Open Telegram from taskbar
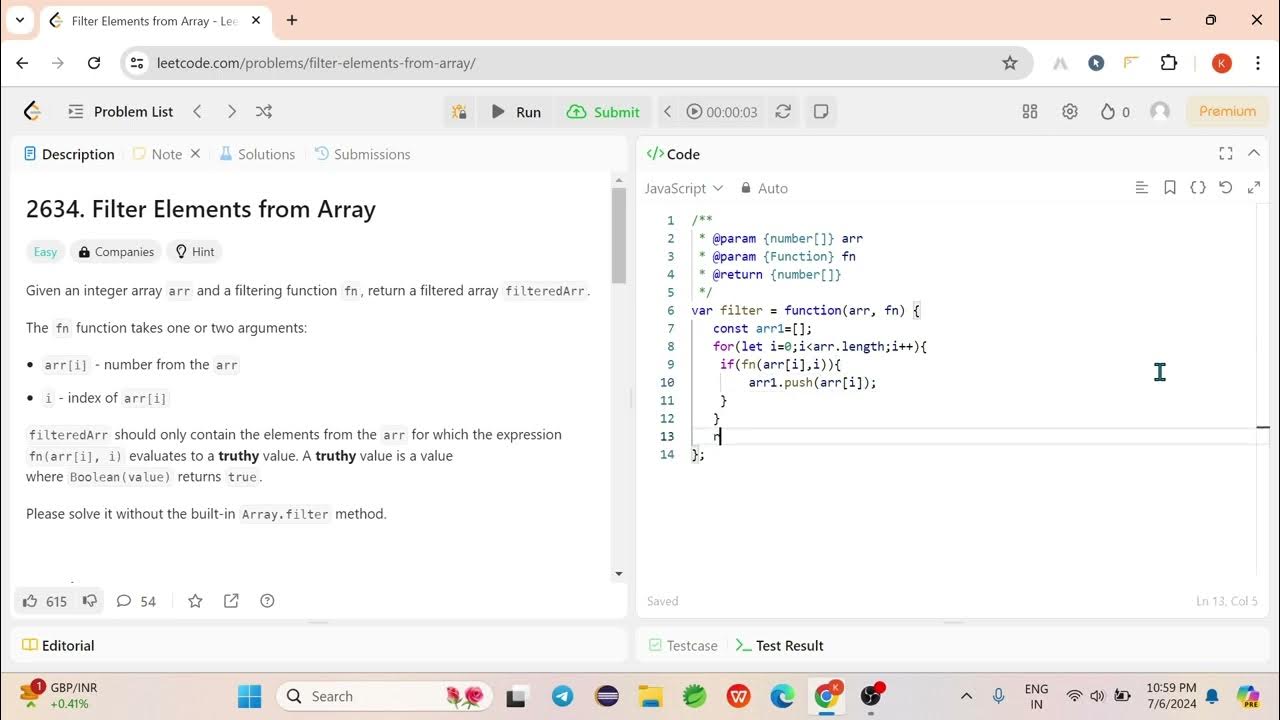The width and height of the screenshot is (1280, 720). click(562, 696)
